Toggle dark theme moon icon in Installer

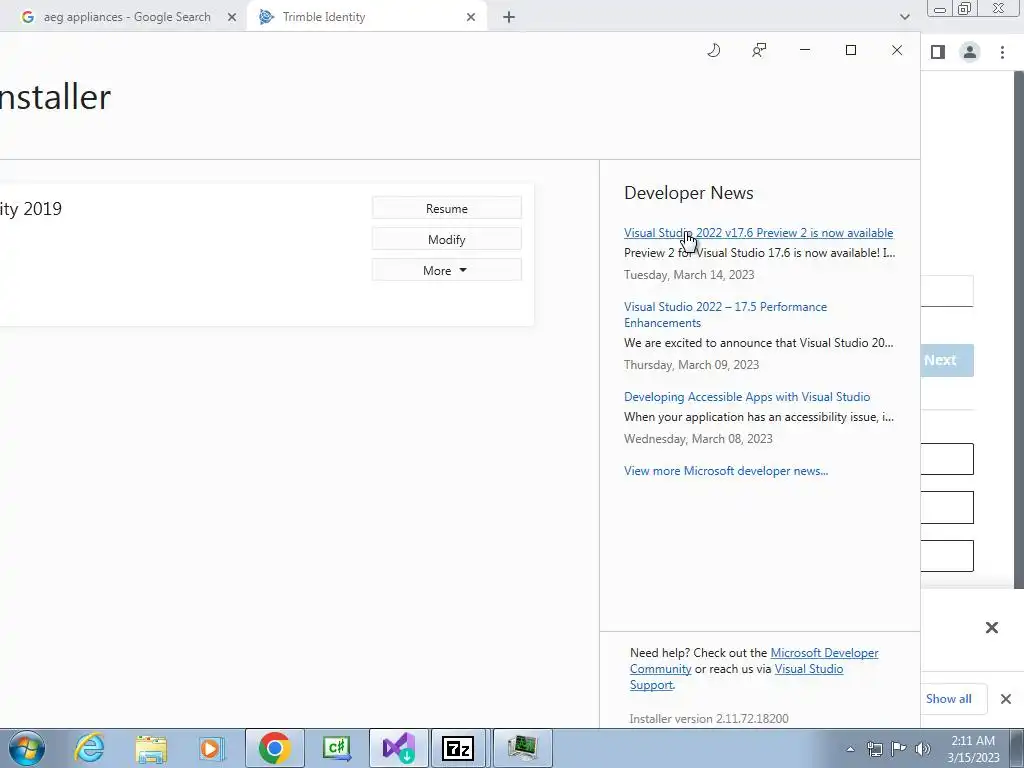[714, 50]
